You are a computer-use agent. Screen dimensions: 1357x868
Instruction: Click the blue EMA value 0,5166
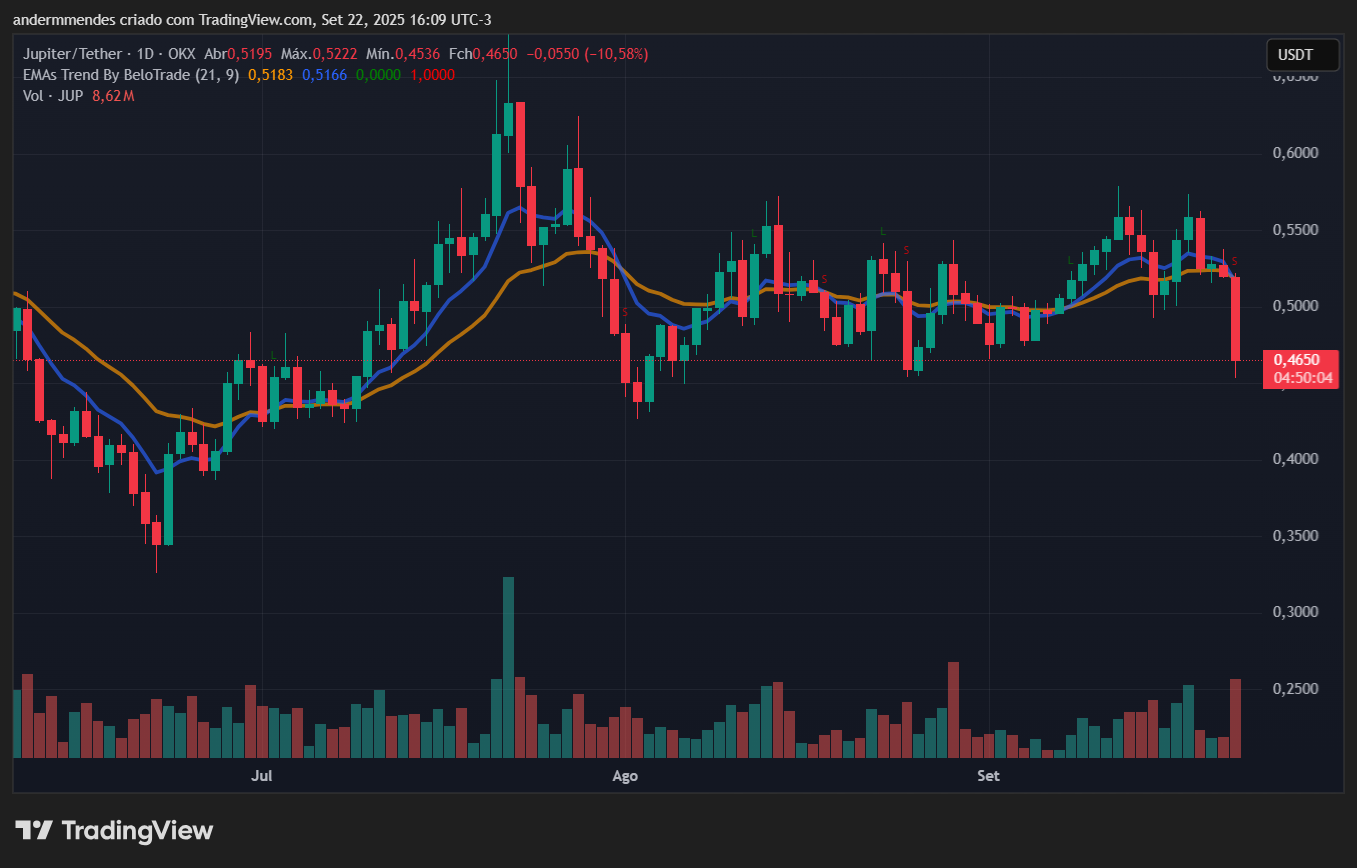[x=324, y=75]
